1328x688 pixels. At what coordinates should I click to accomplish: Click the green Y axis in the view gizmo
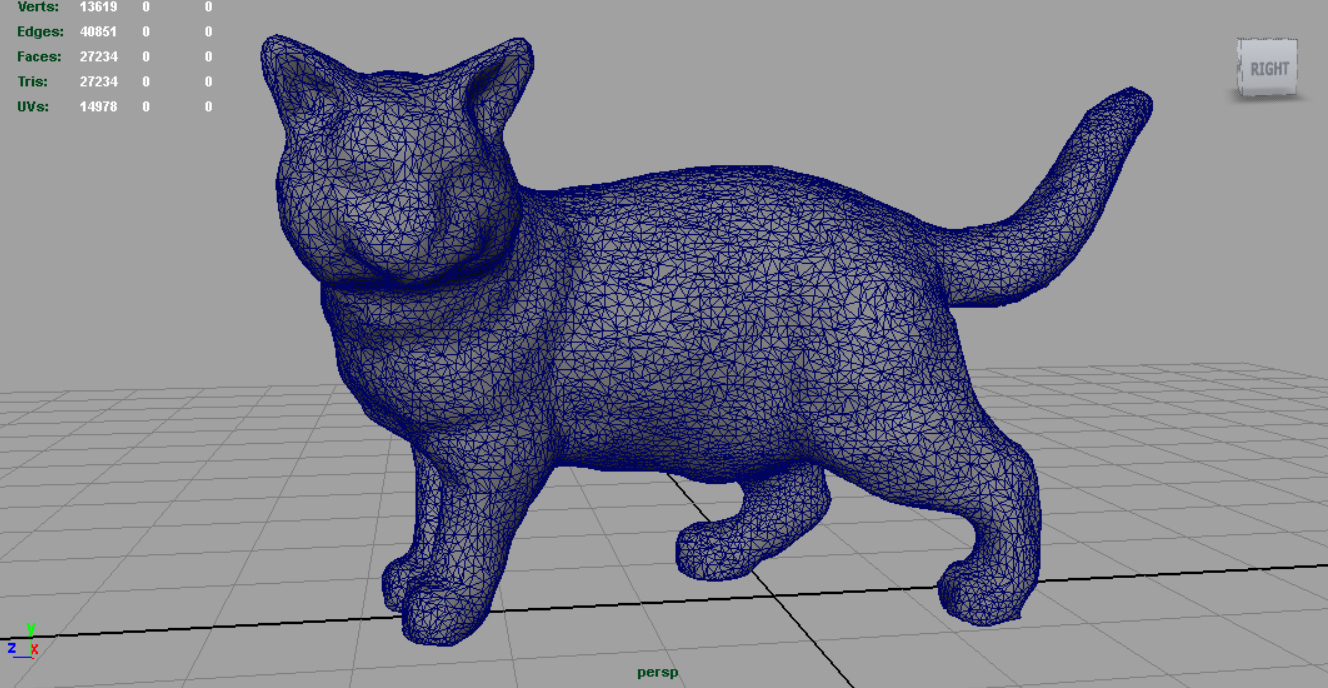click(x=33, y=632)
